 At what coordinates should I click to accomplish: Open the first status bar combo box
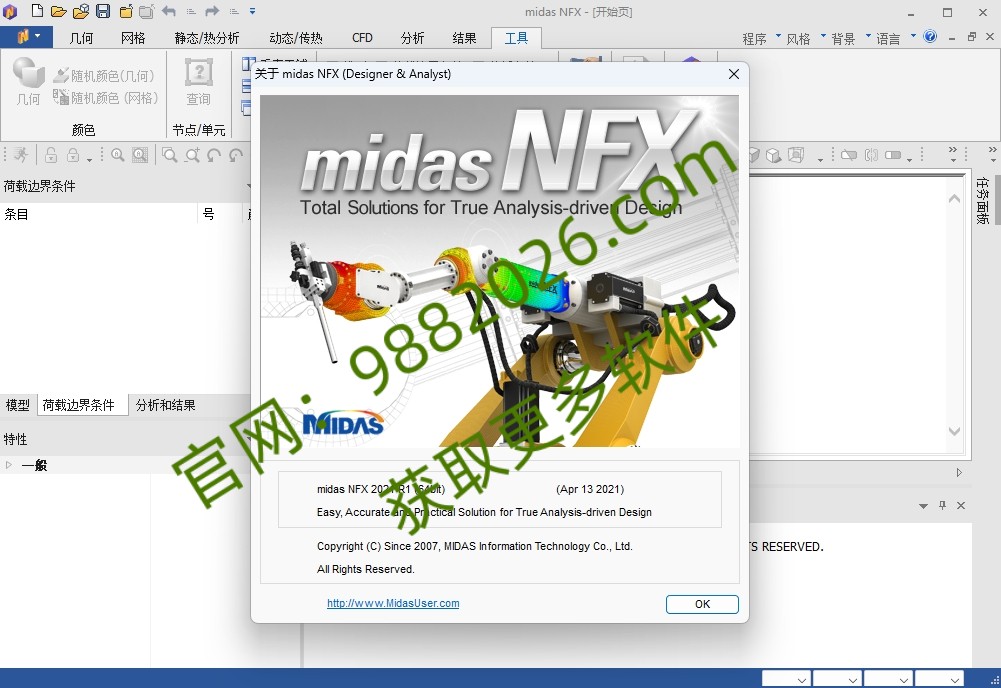coord(786,679)
